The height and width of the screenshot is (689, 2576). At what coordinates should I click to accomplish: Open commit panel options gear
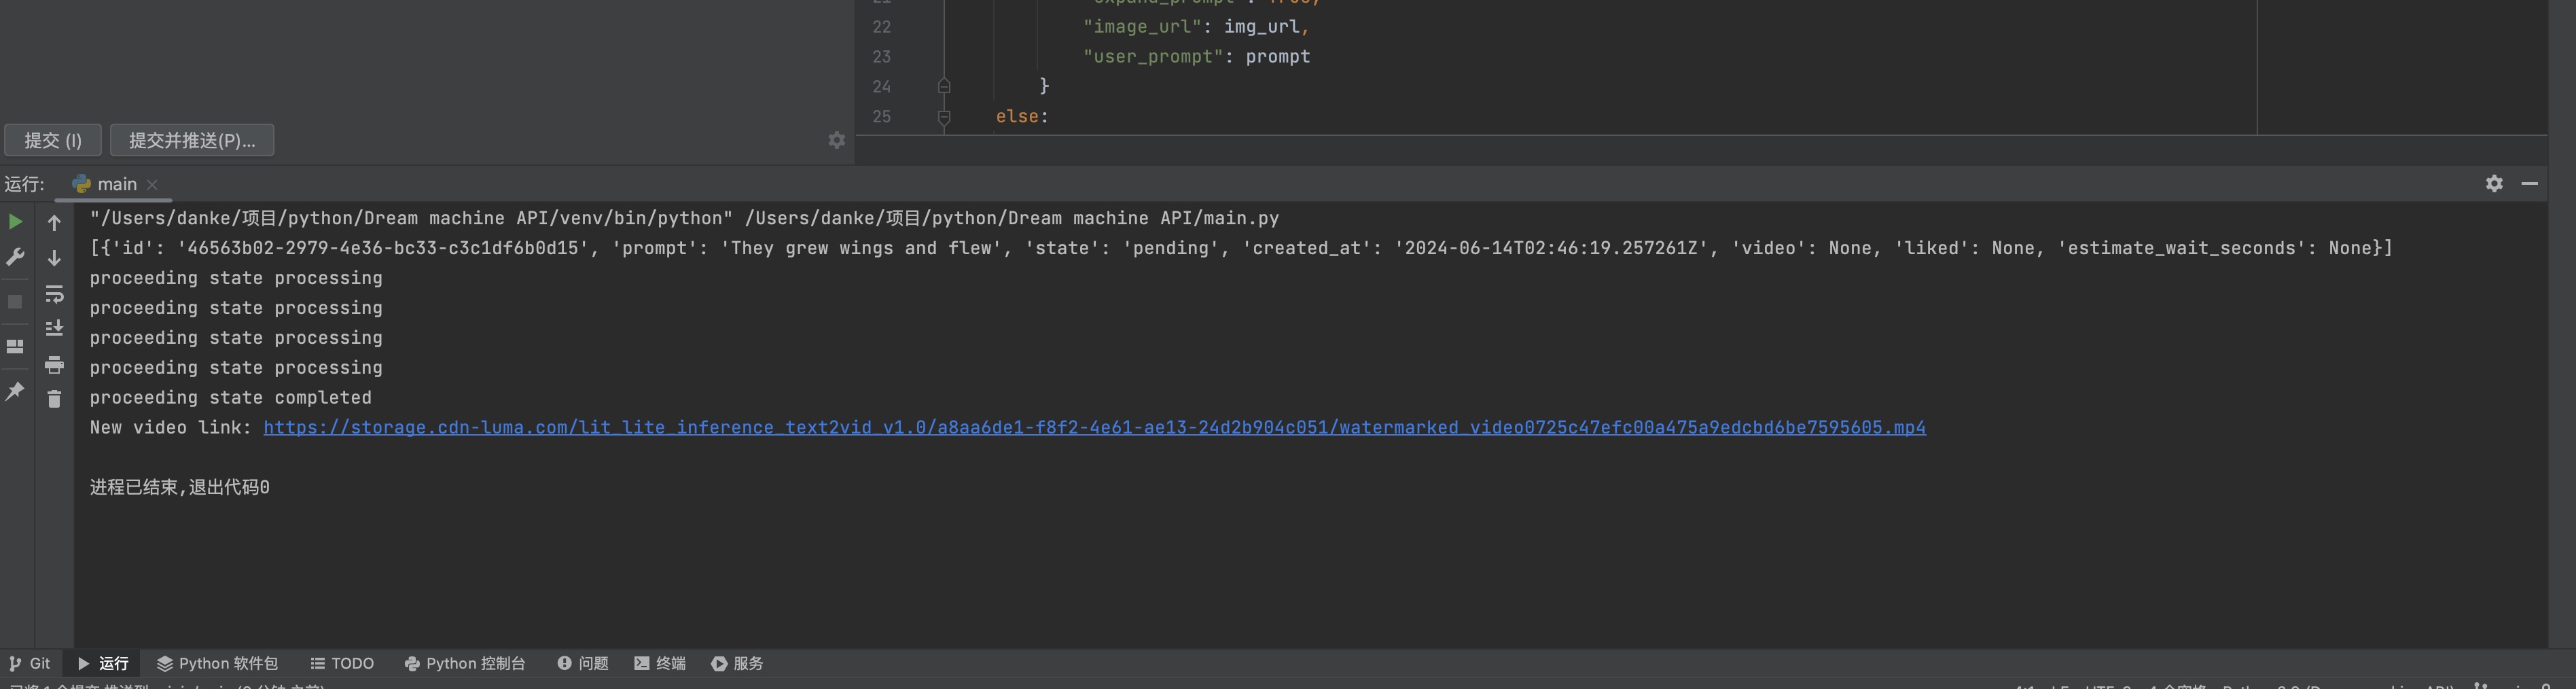(x=837, y=140)
